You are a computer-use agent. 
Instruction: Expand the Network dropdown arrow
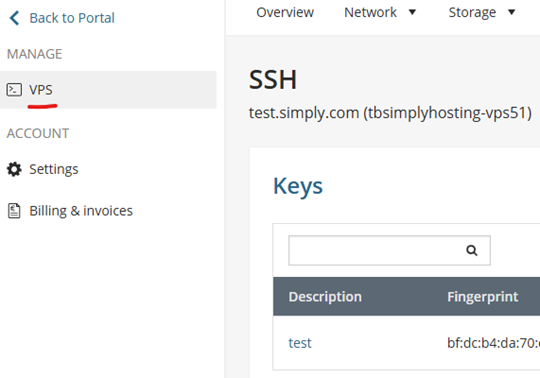coord(412,12)
